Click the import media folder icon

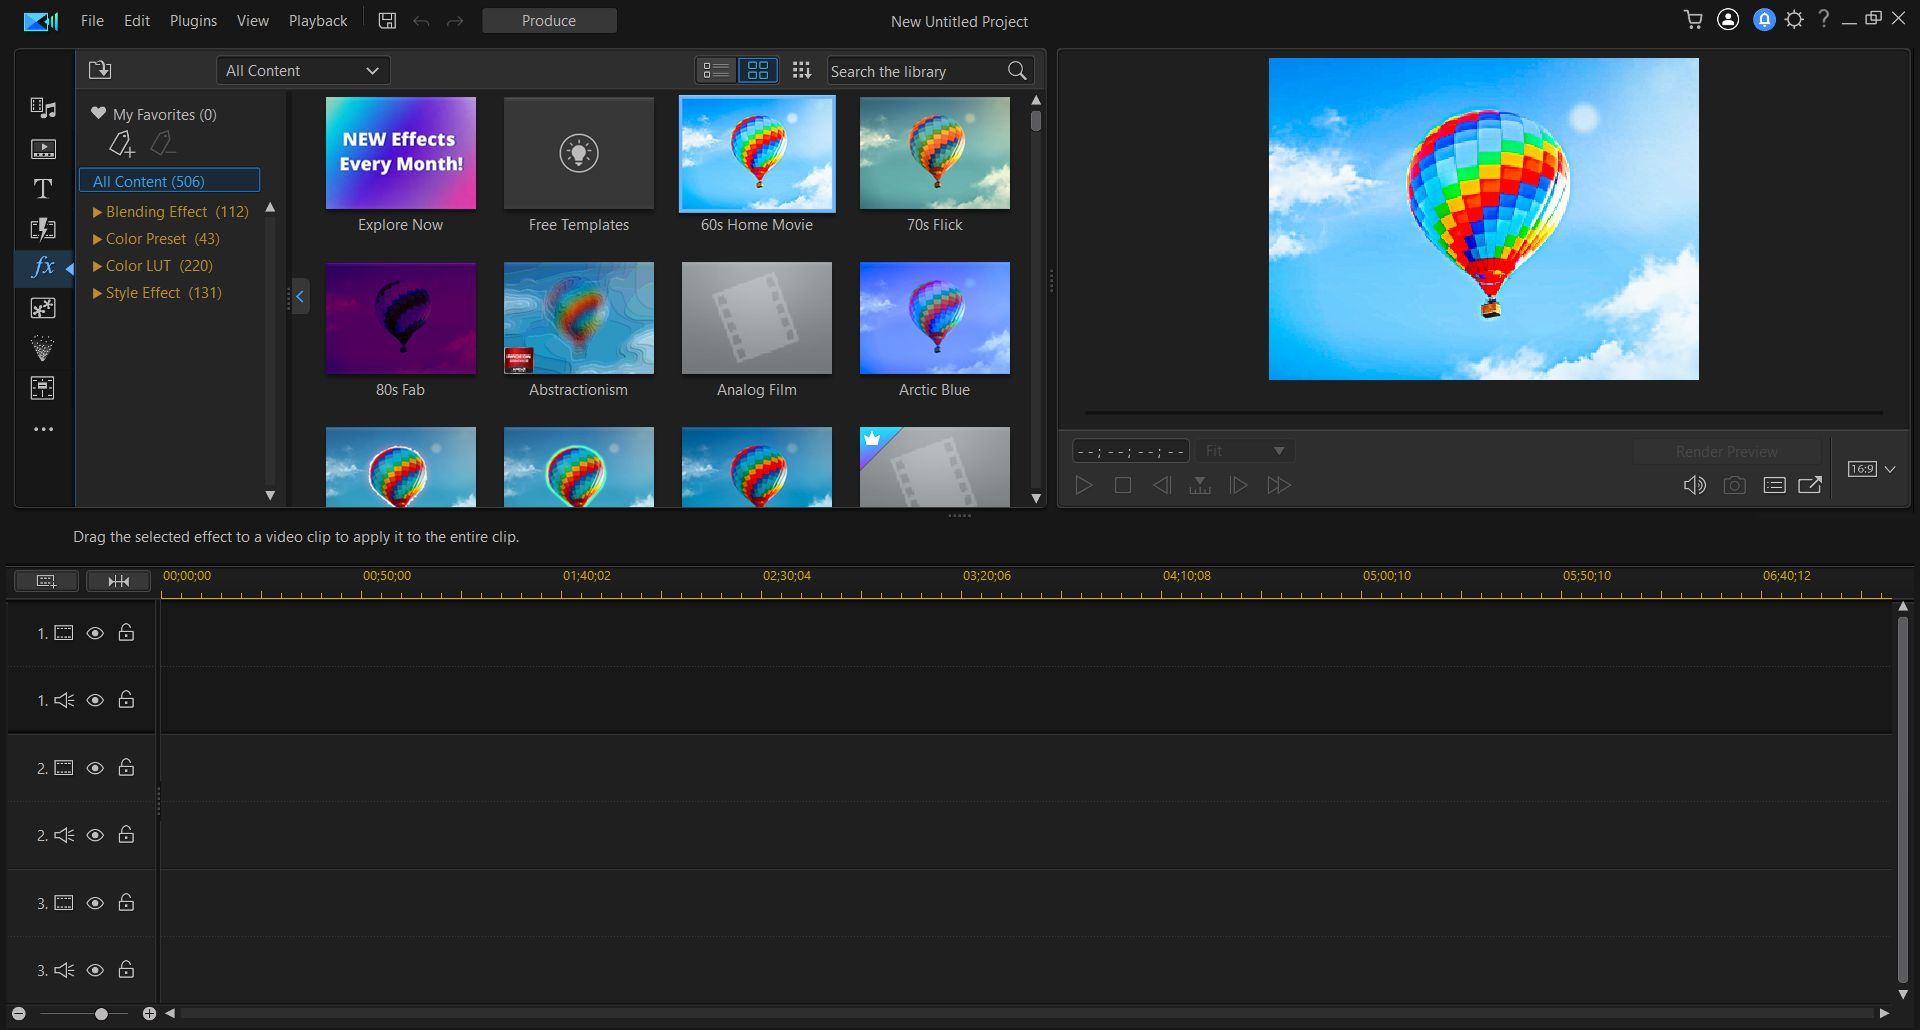coord(100,70)
